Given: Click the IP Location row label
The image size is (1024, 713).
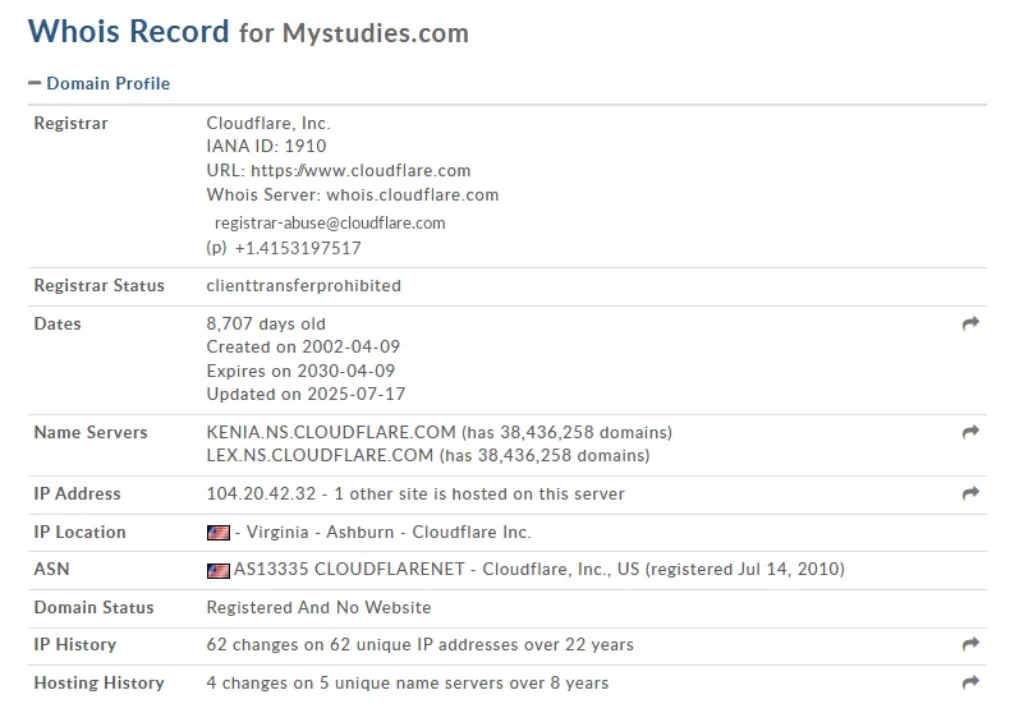Looking at the screenshot, I should (80, 532).
